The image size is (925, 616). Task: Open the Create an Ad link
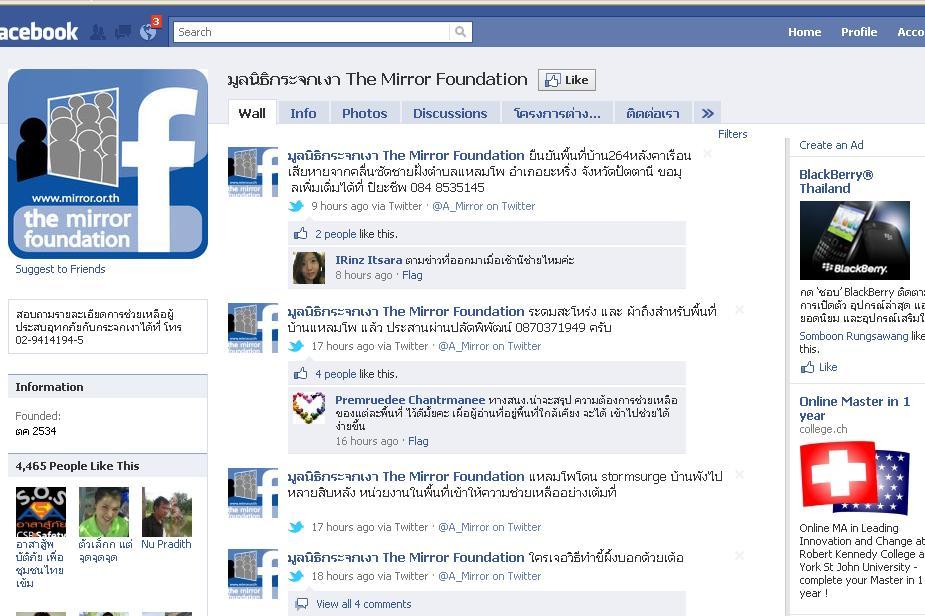(831, 145)
